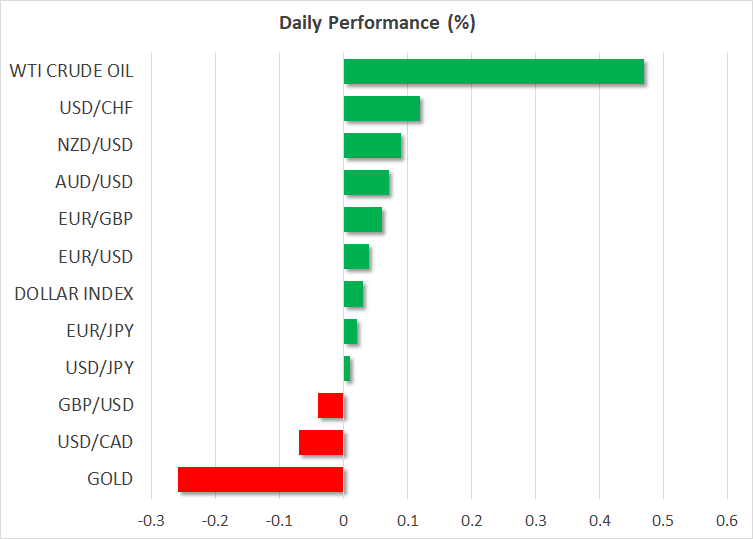753x539 pixels.
Task: Click the AUD/USD green bar
Action: coord(366,183)
